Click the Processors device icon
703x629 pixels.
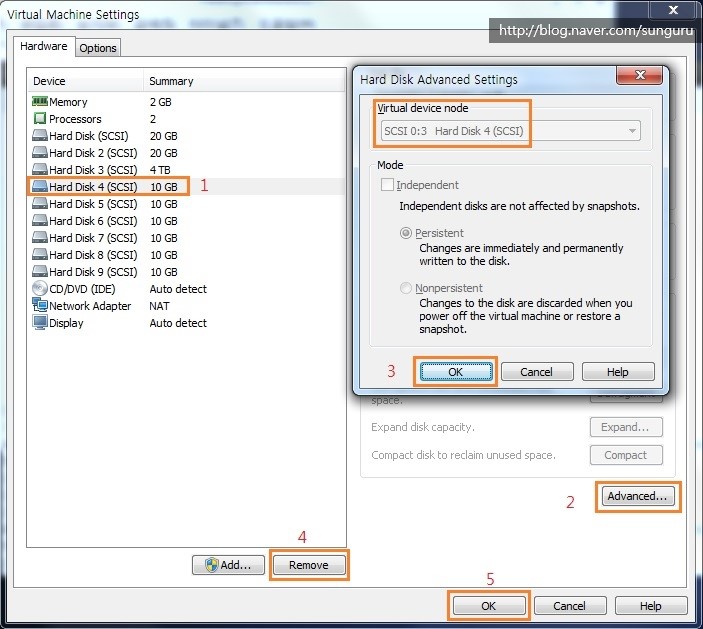40,119
